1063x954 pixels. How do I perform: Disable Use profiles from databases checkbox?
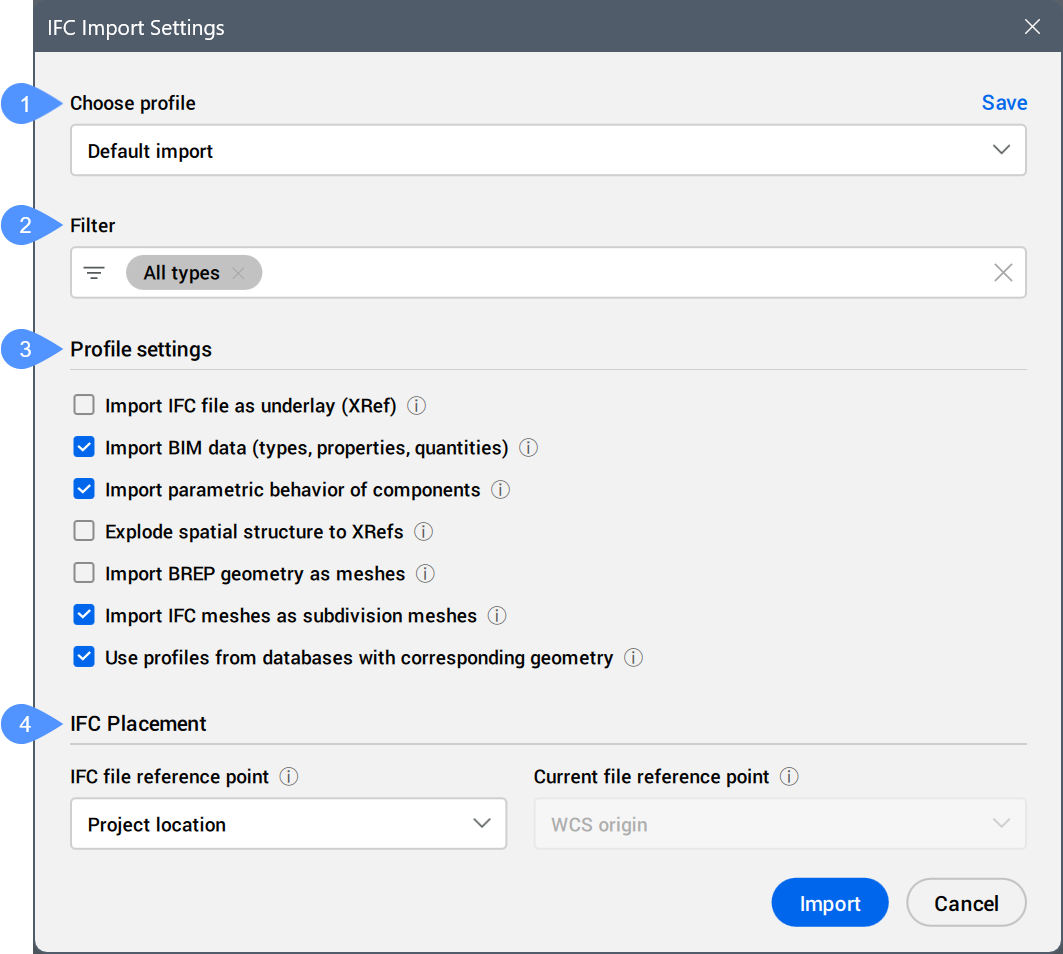[84, 658]
